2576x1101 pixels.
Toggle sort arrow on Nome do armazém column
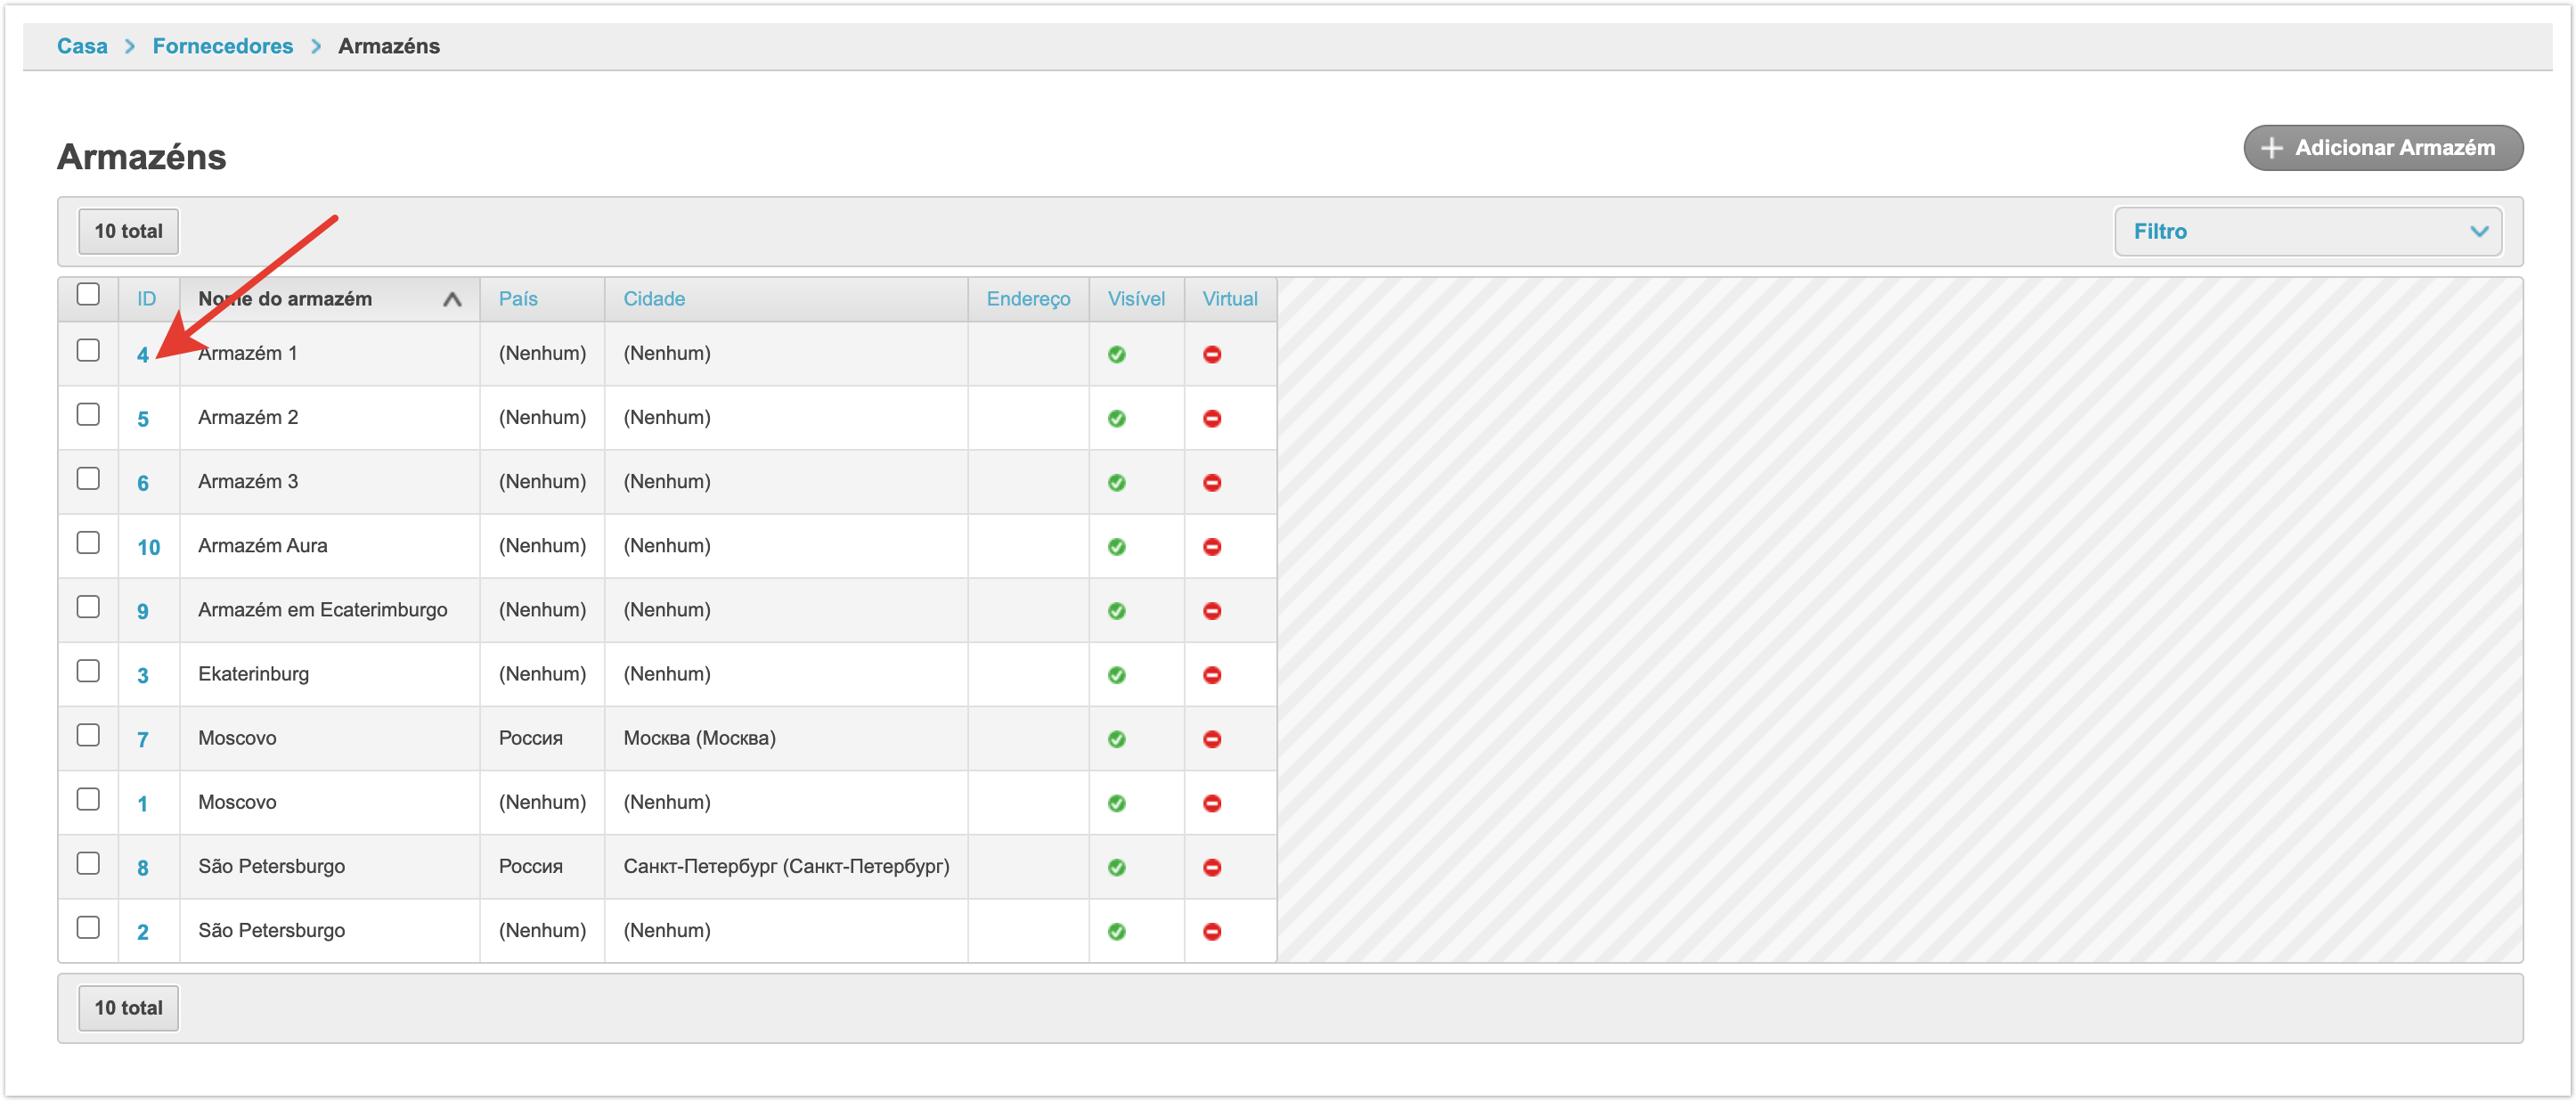452,299
